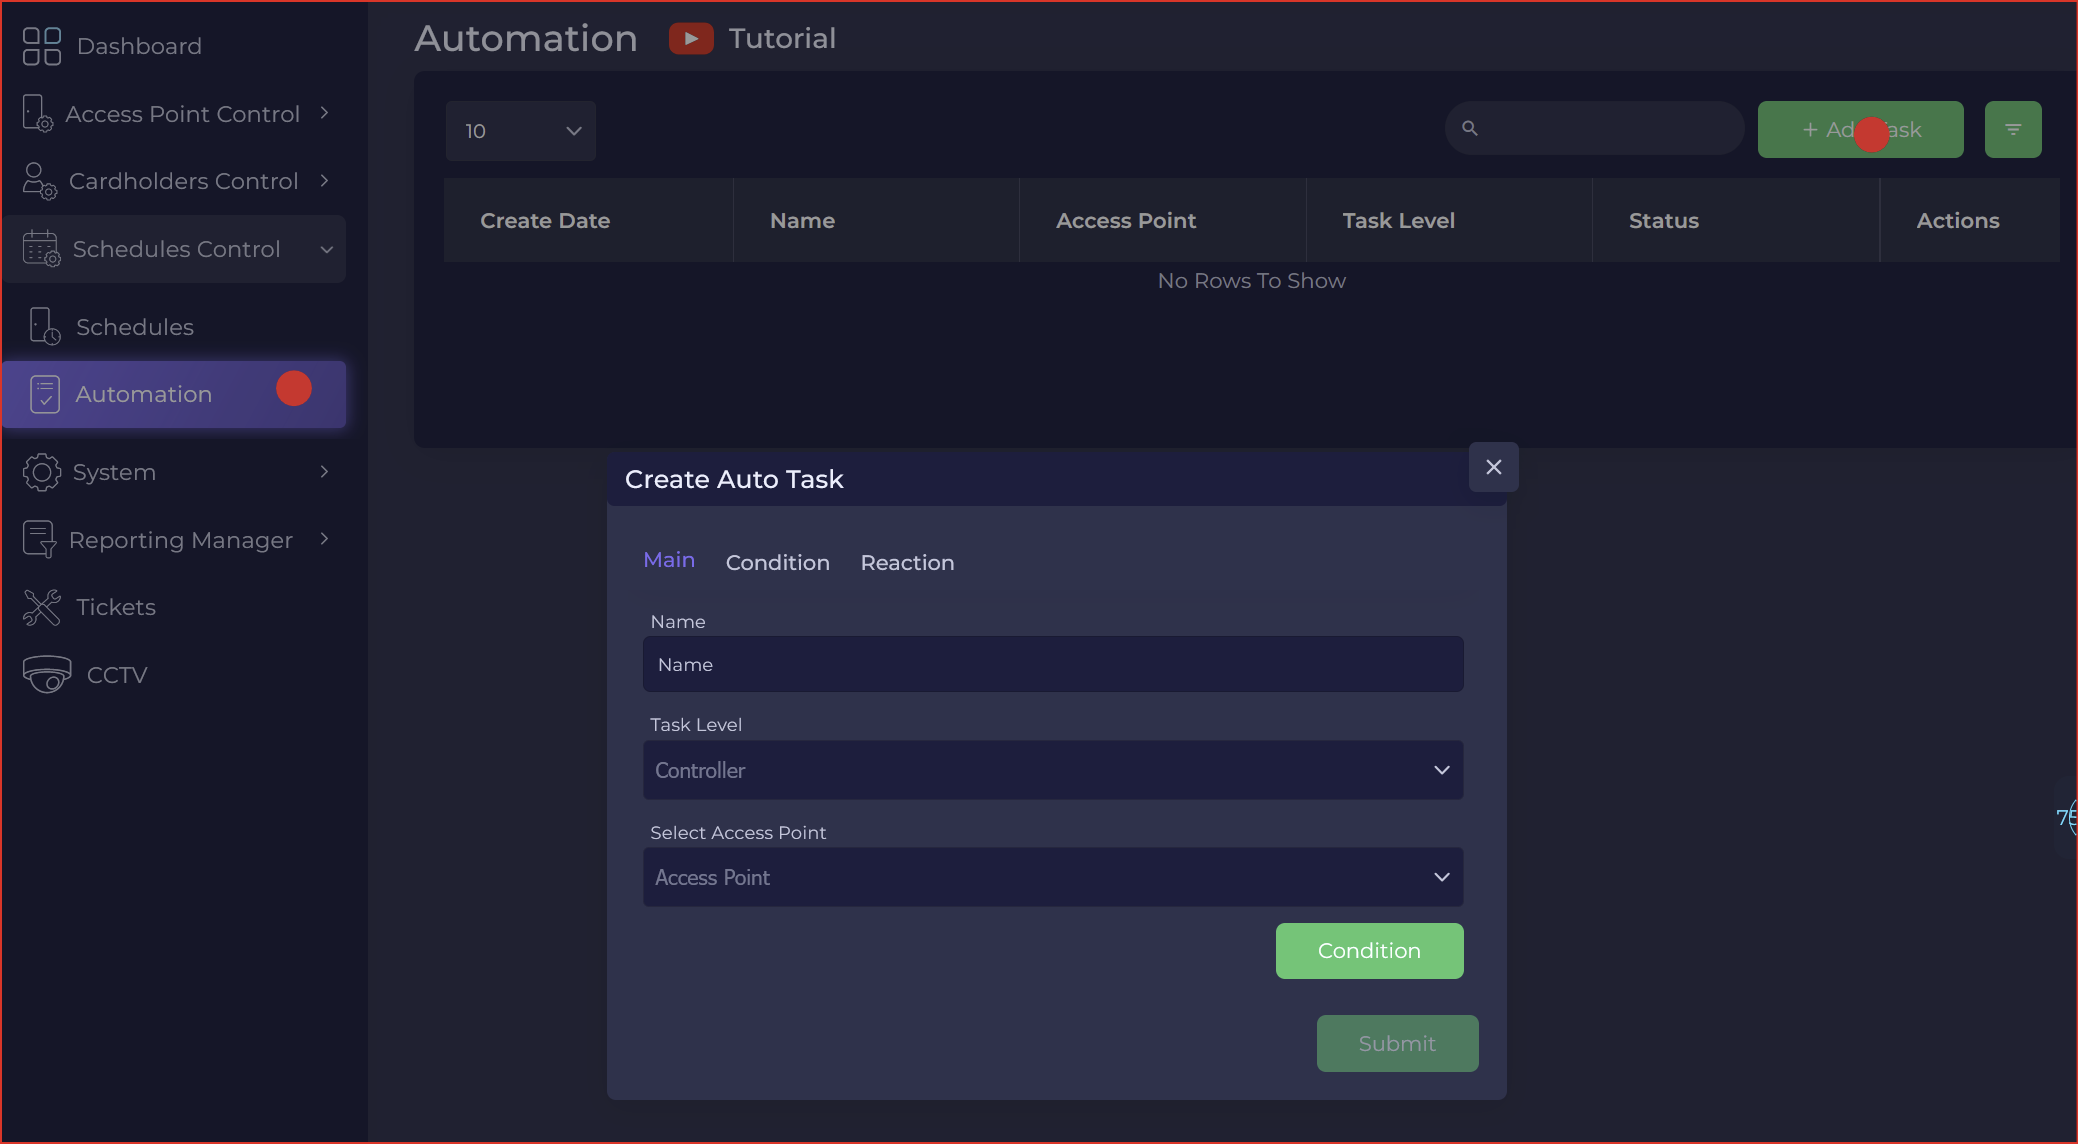Screen dimensions: 2078x1144
Task: Open the Task Level Controller dropdown
Action: pos(1053,770)
